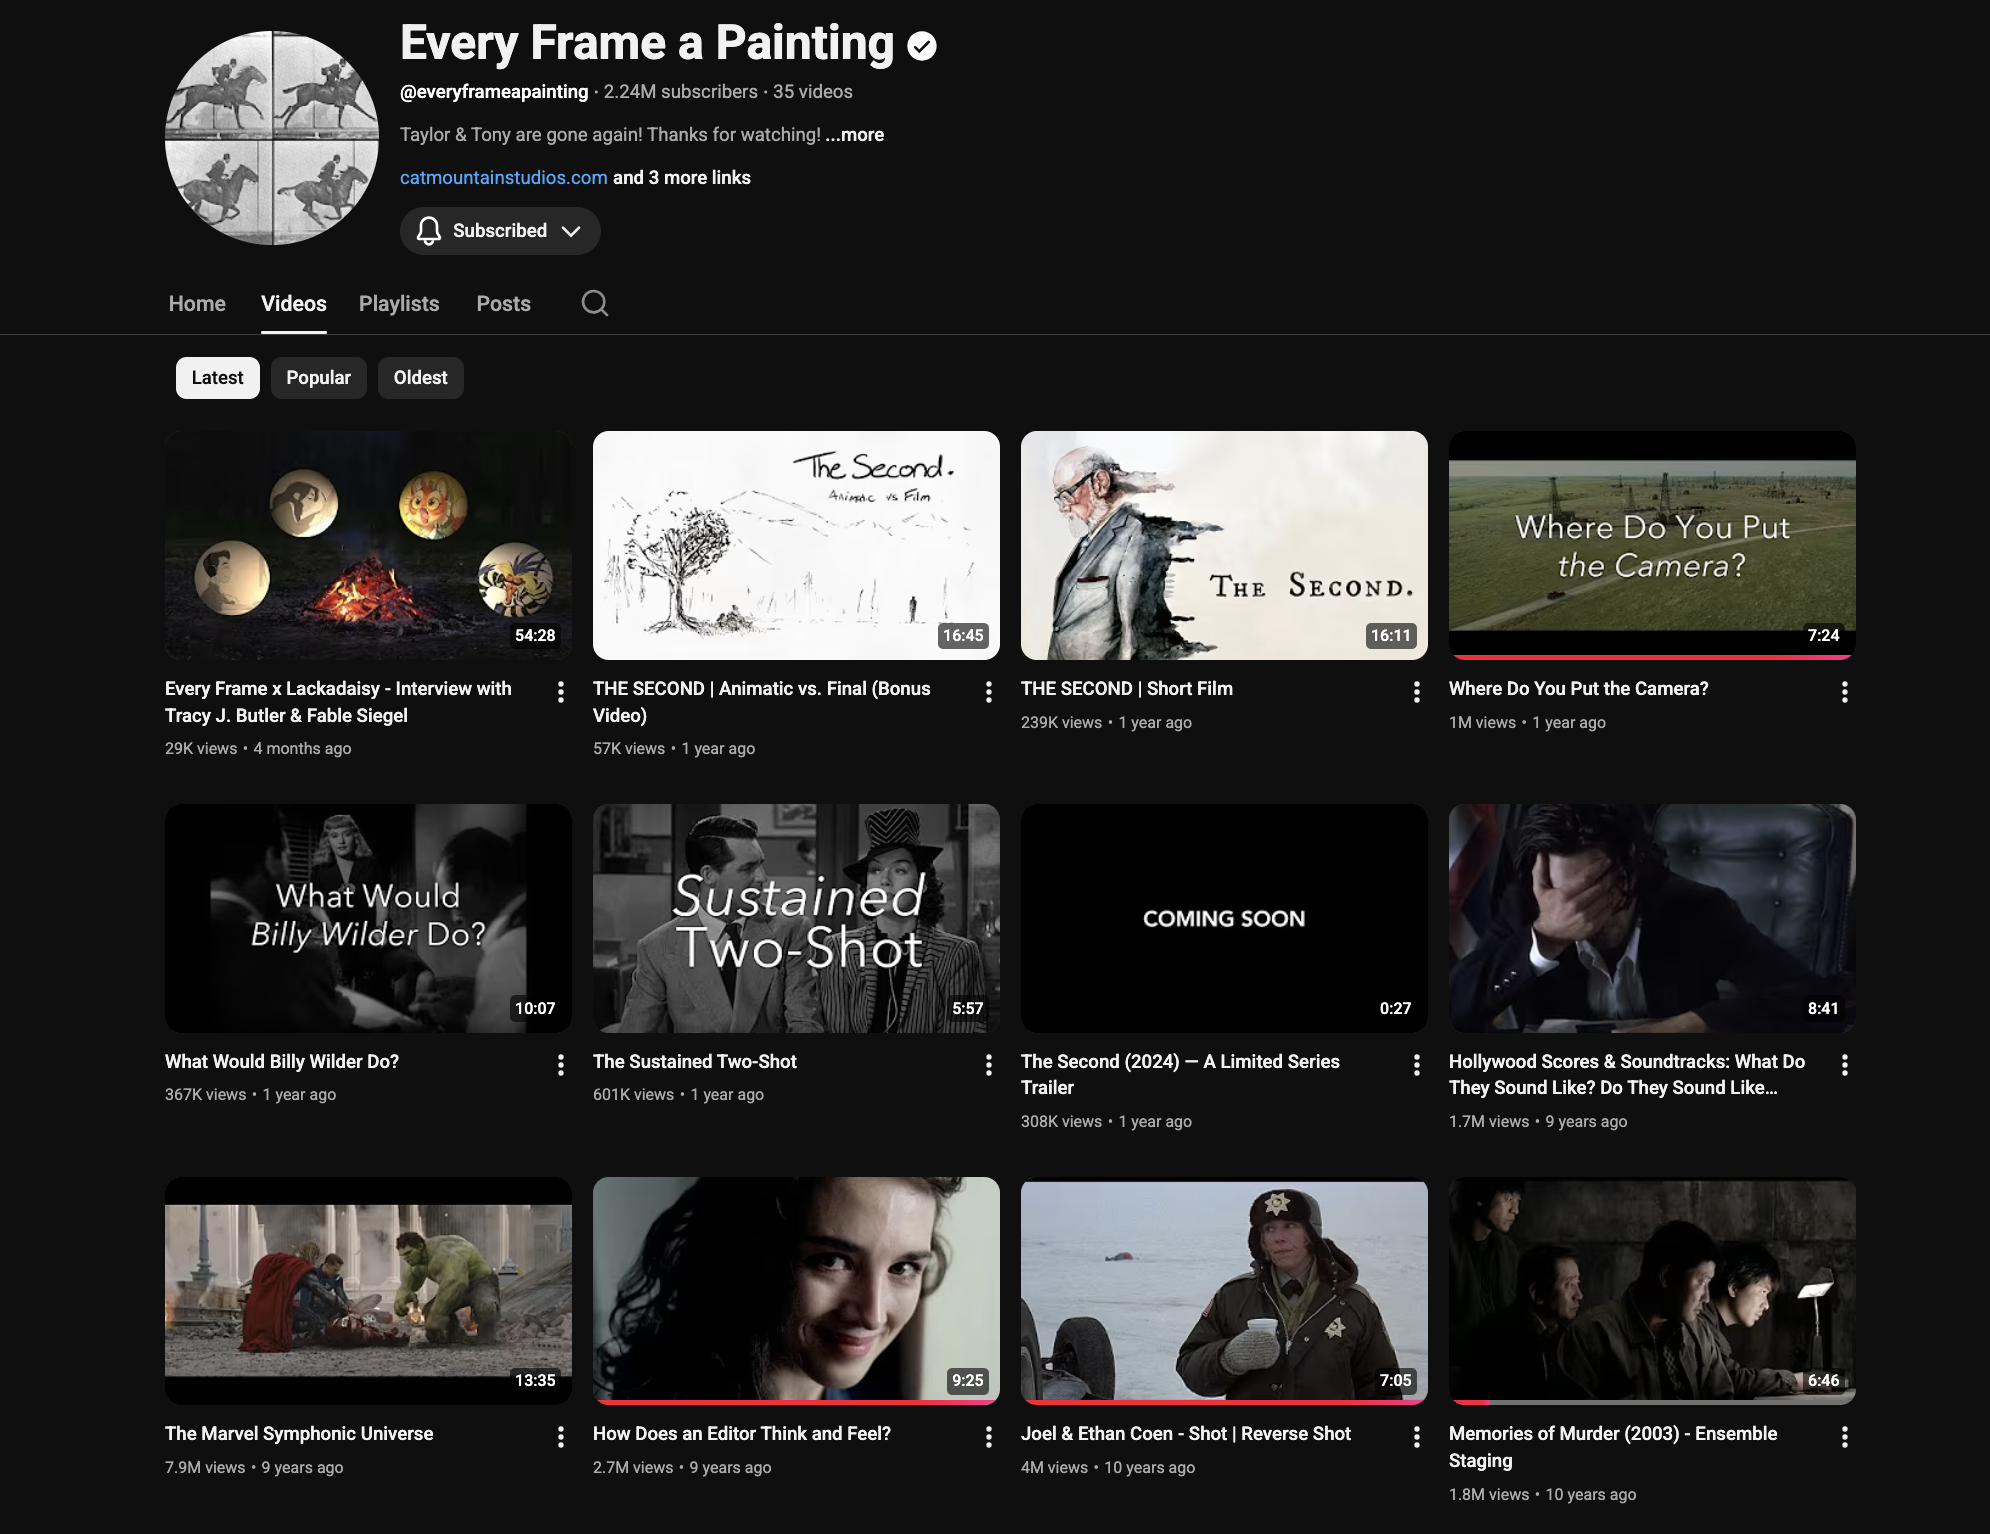This screenshot has height=1534, width=1990.
Task: Sort videos by Oldest
Action: point(420,378)
